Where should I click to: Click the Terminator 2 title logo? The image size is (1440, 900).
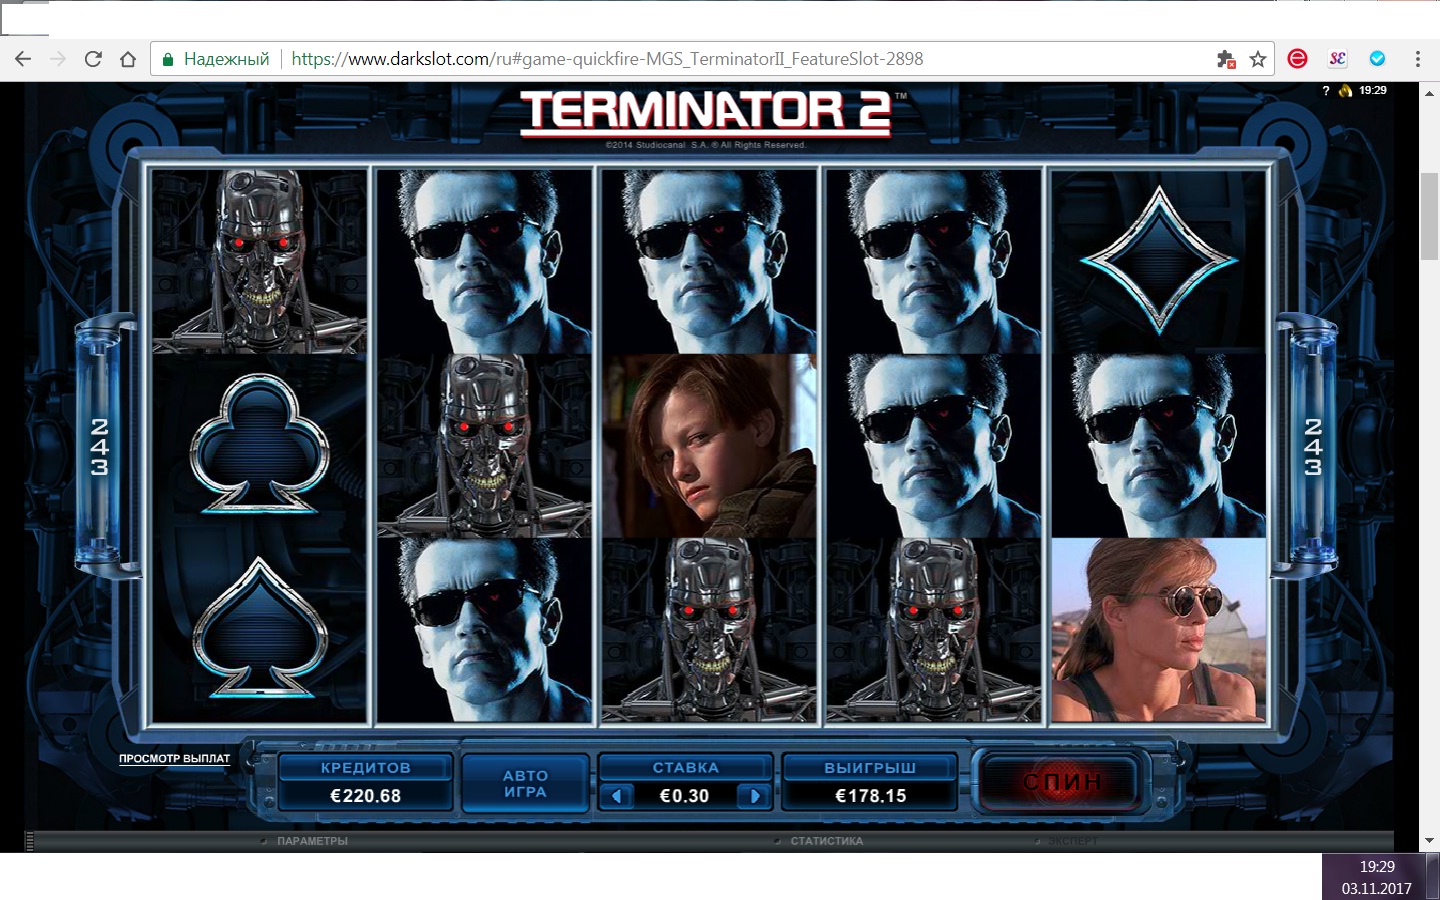pos(705,112)
